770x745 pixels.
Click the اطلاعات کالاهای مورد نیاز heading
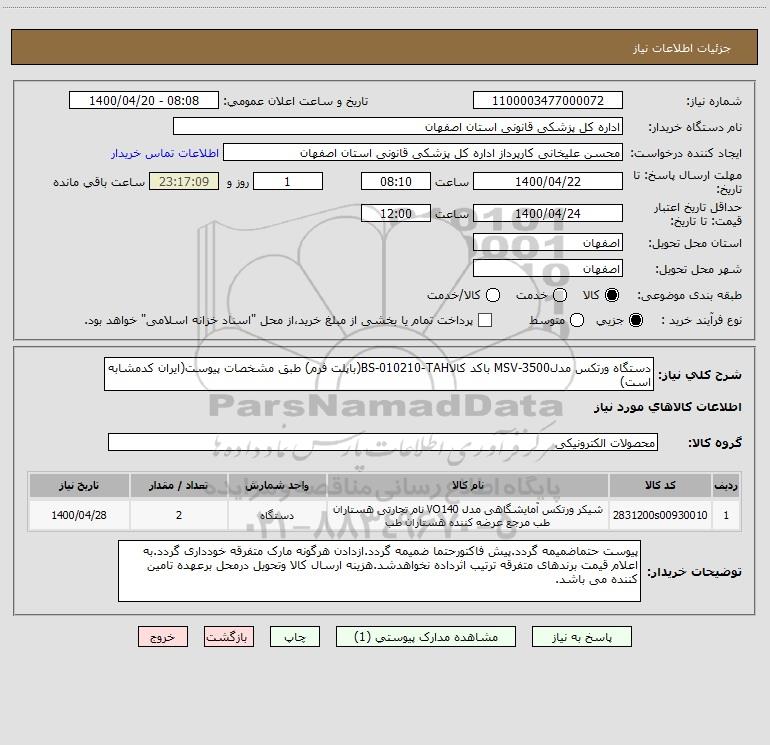668,407
